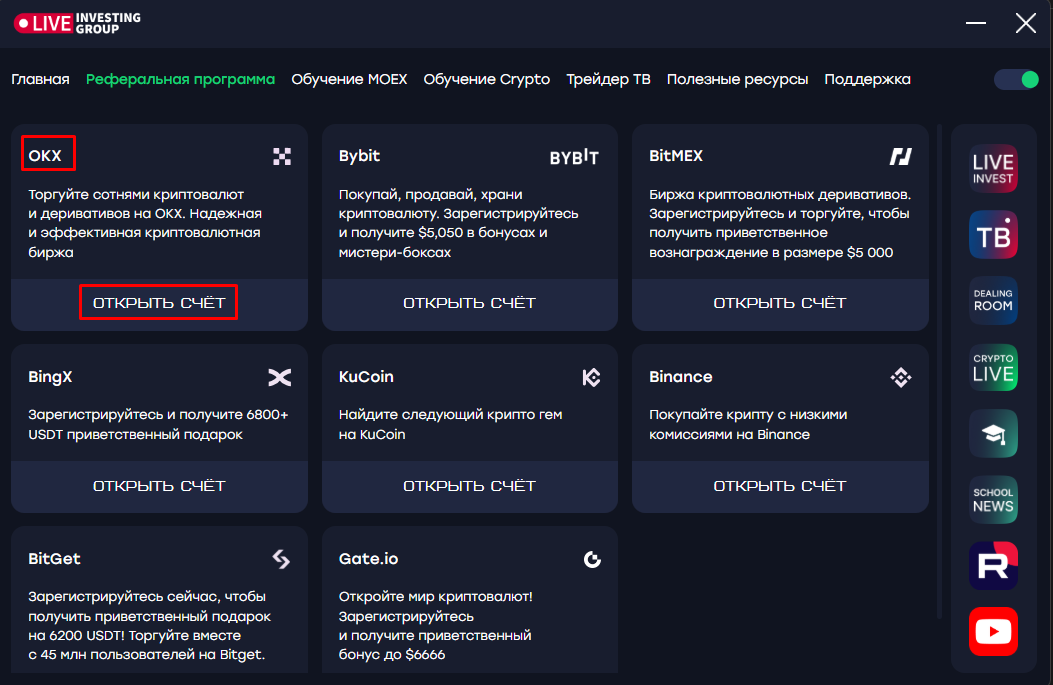Toggle the green theme switch
The height and width of the screenshot is (685, 1053).
[1017, 80]
